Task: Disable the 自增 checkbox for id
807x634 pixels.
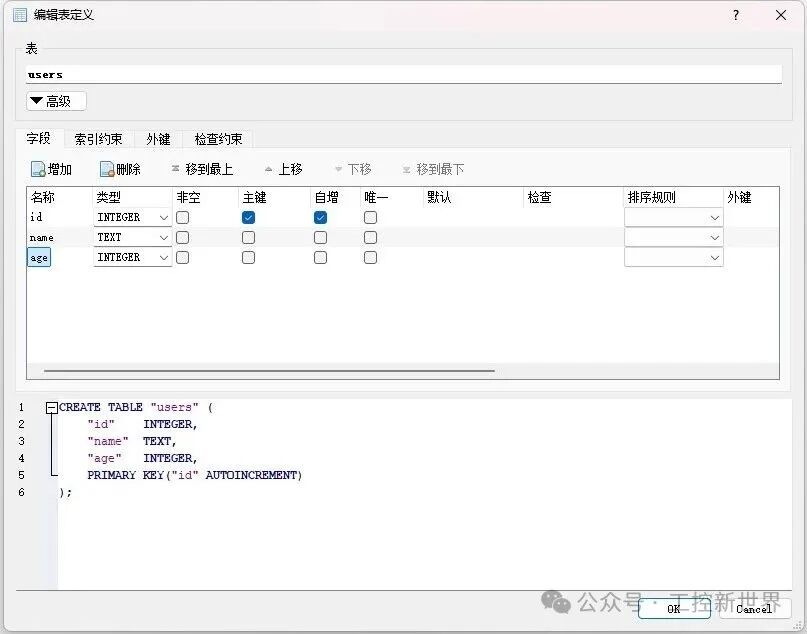Action: click(x=320, y=217)
